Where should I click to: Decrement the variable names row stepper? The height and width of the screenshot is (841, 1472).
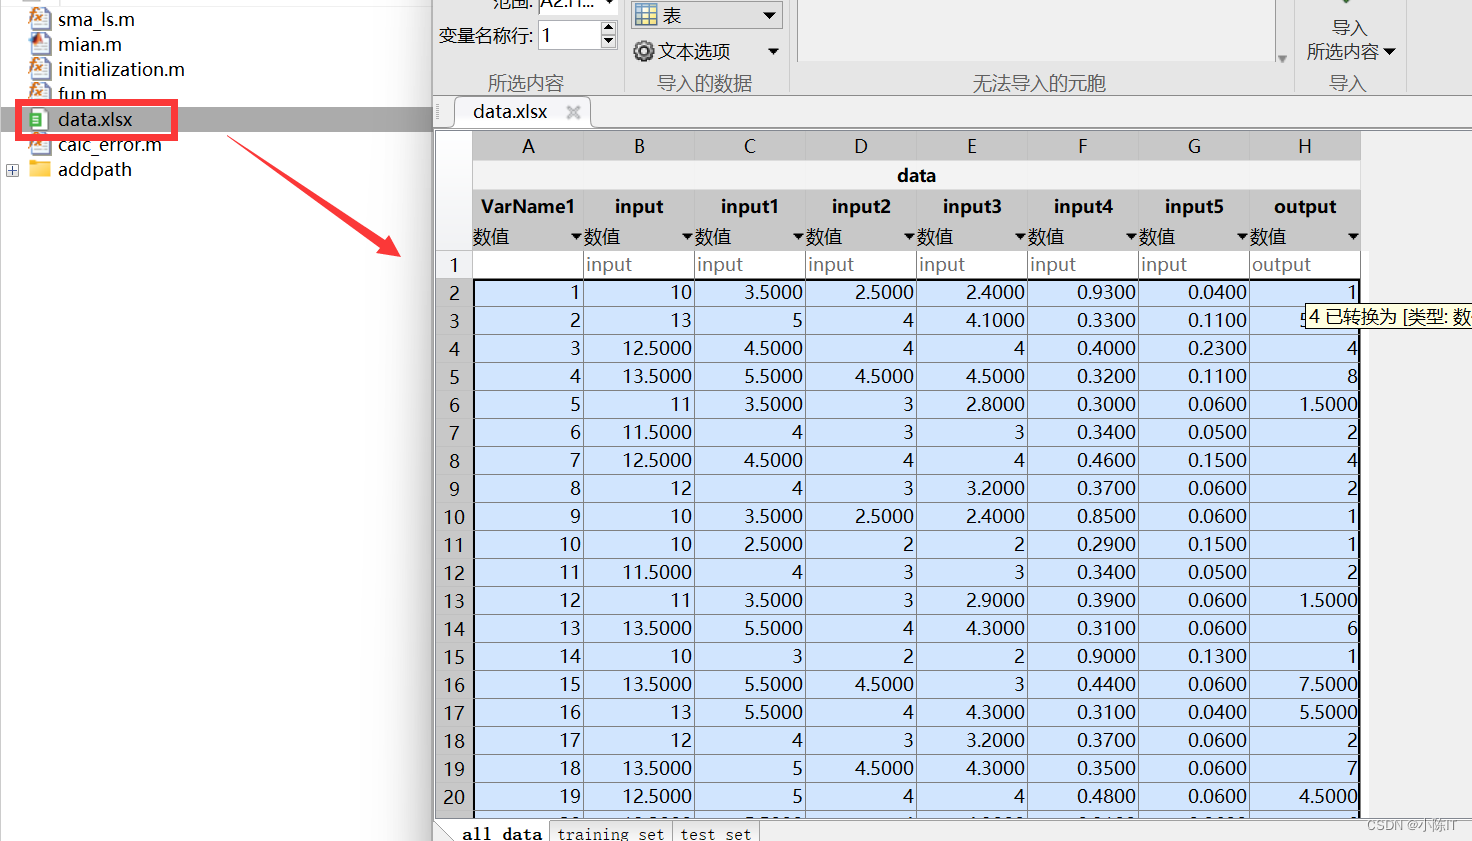click(x=609, y=41)
